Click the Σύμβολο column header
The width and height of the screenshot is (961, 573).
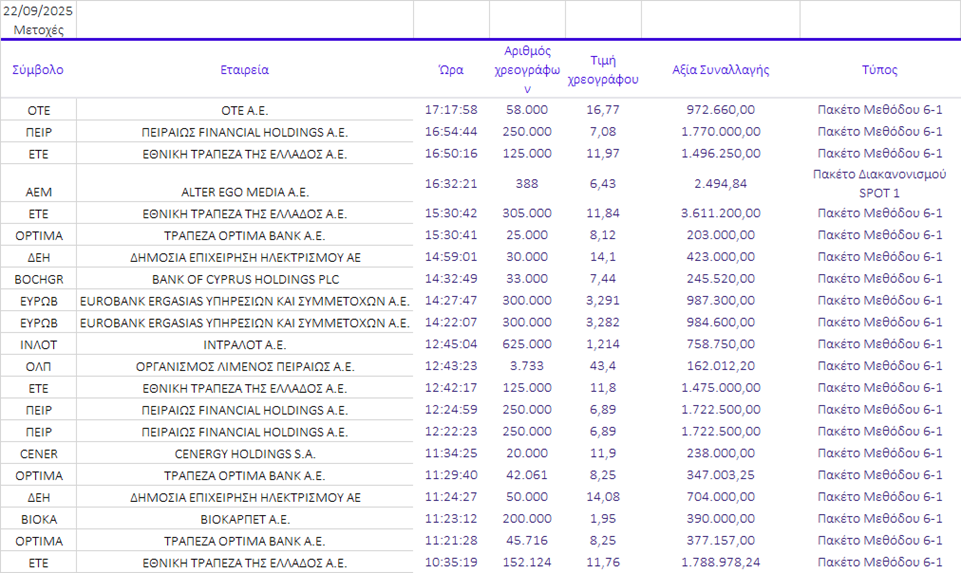pos(38,70)
